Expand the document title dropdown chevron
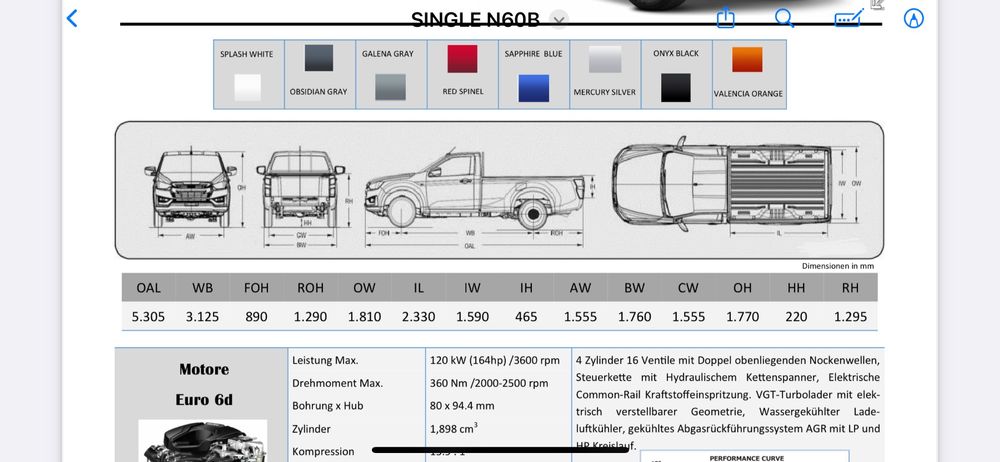The width and height of the screenshot is (1000, 462). [559, 19]
